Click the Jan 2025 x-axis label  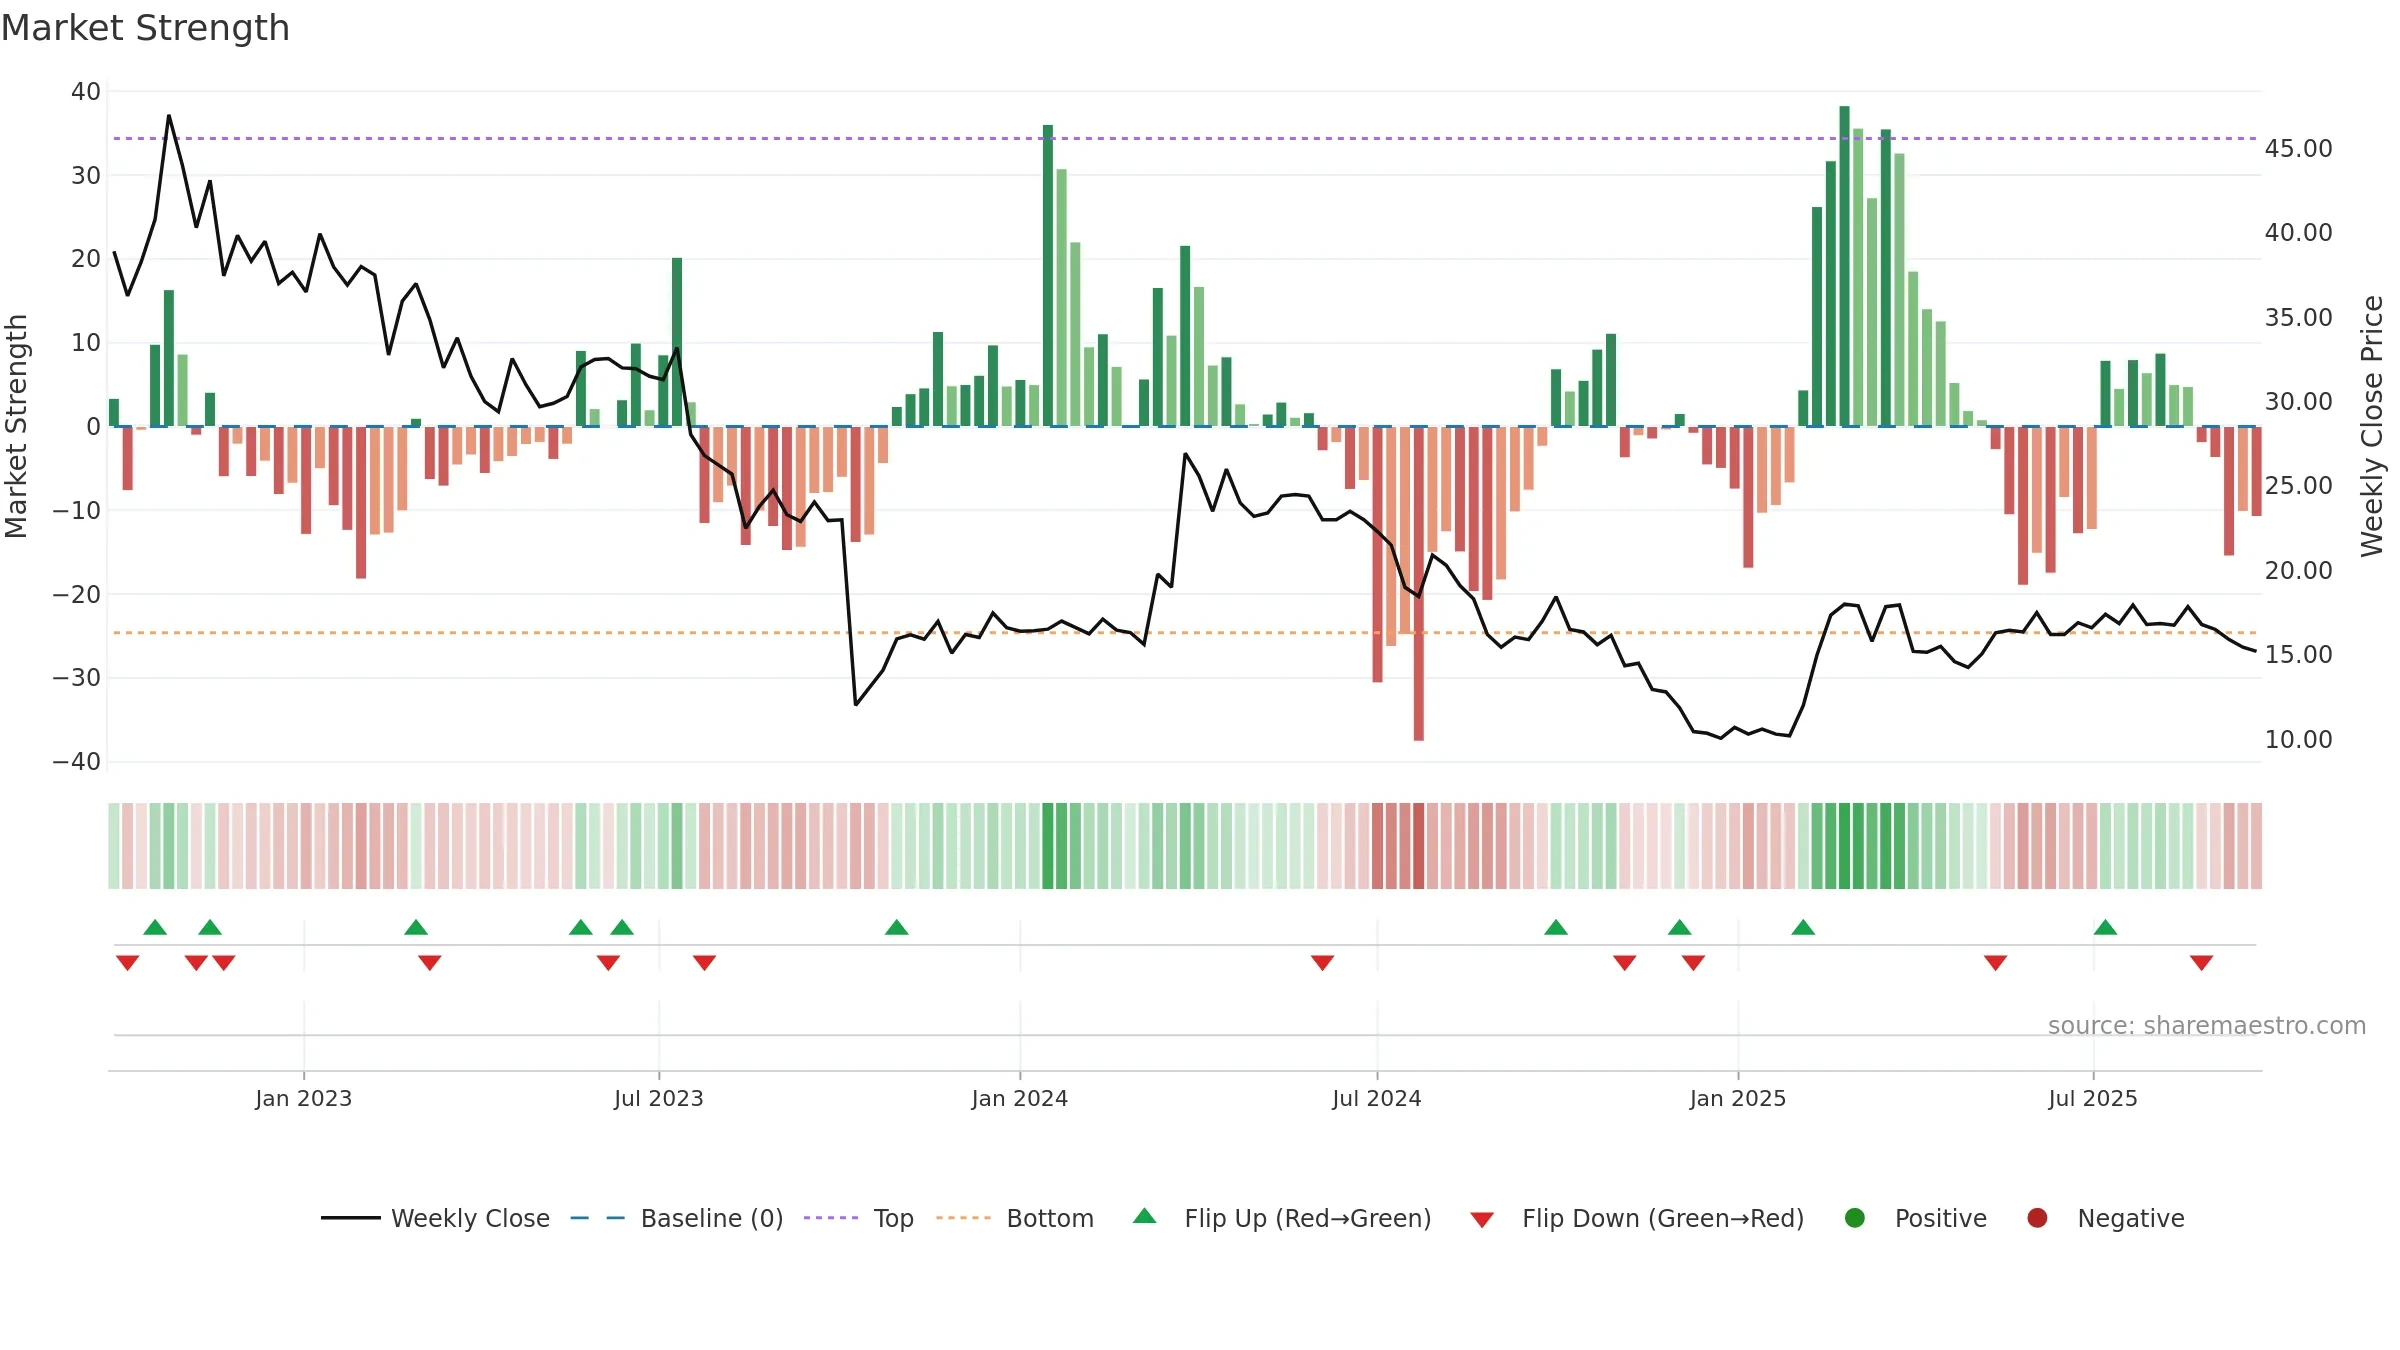click(1738, 1098)
